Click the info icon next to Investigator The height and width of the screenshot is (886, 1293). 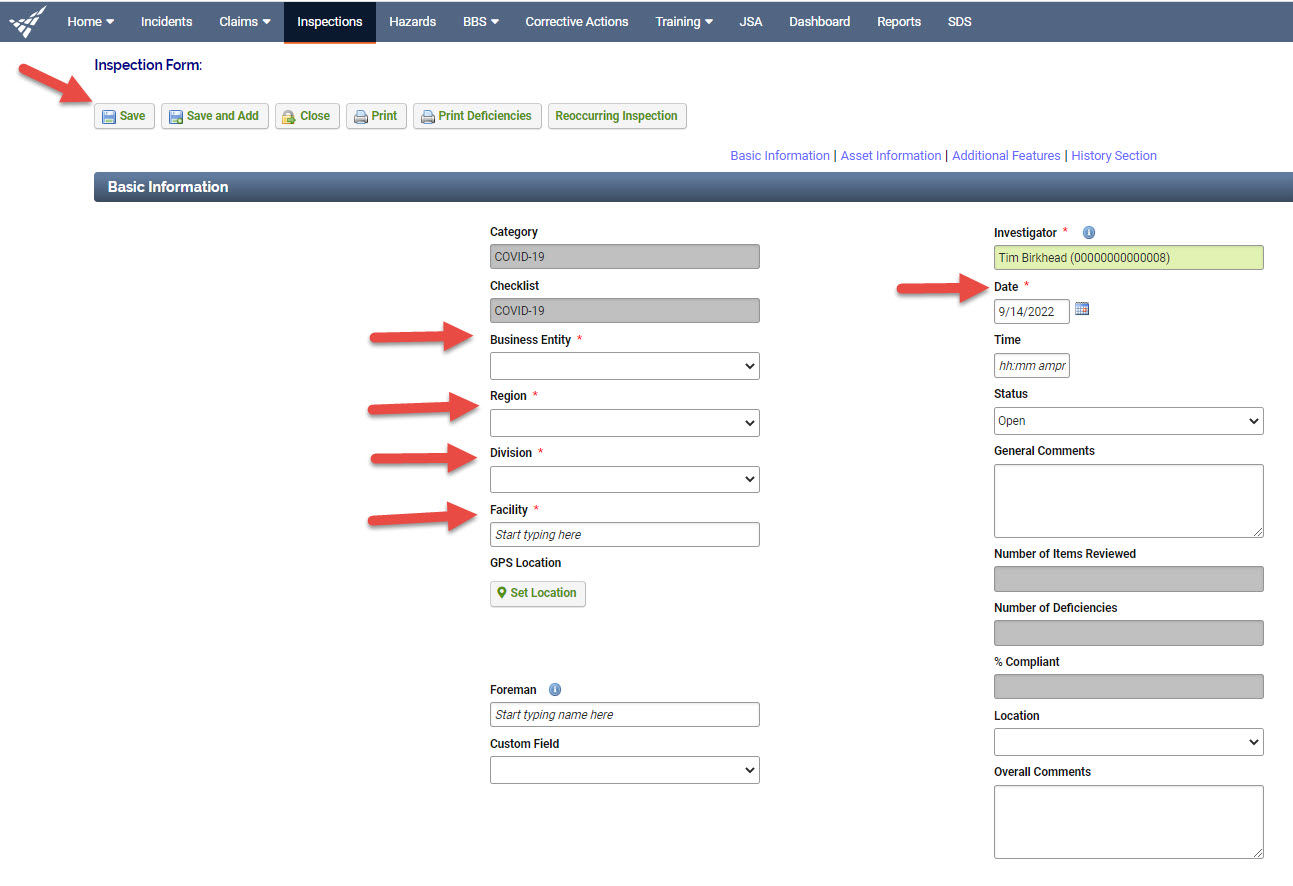pos(1088,232)
